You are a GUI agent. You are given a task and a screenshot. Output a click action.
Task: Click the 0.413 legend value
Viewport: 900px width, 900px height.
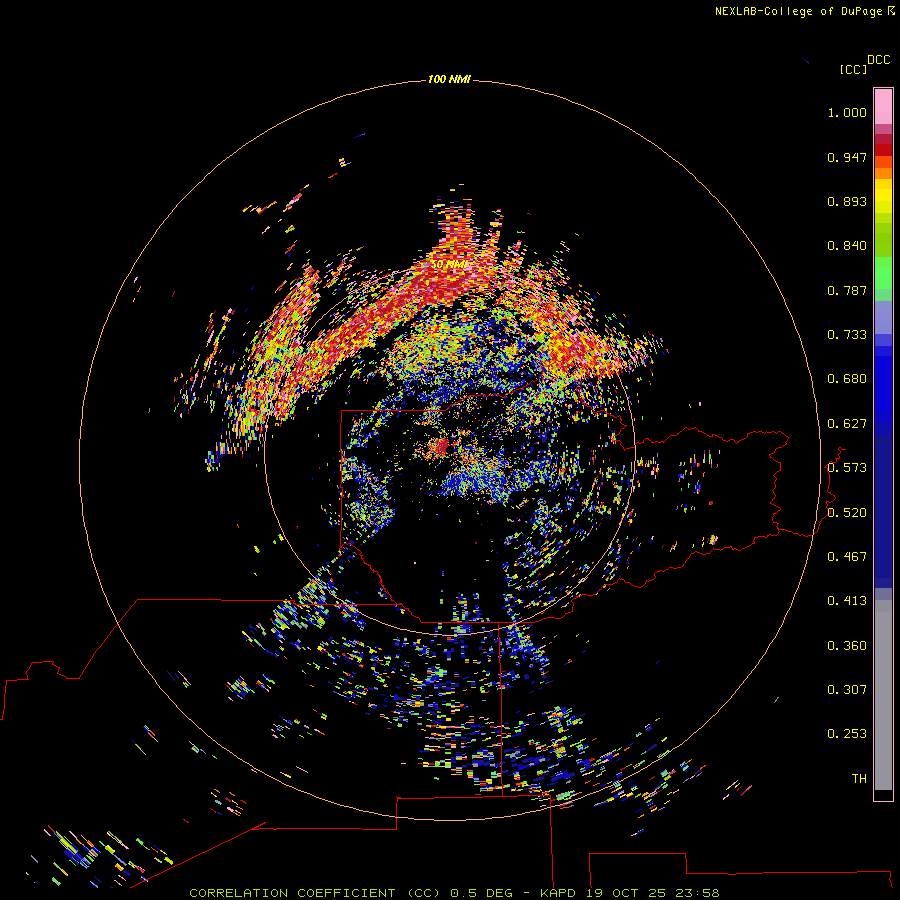pos(847,601)
